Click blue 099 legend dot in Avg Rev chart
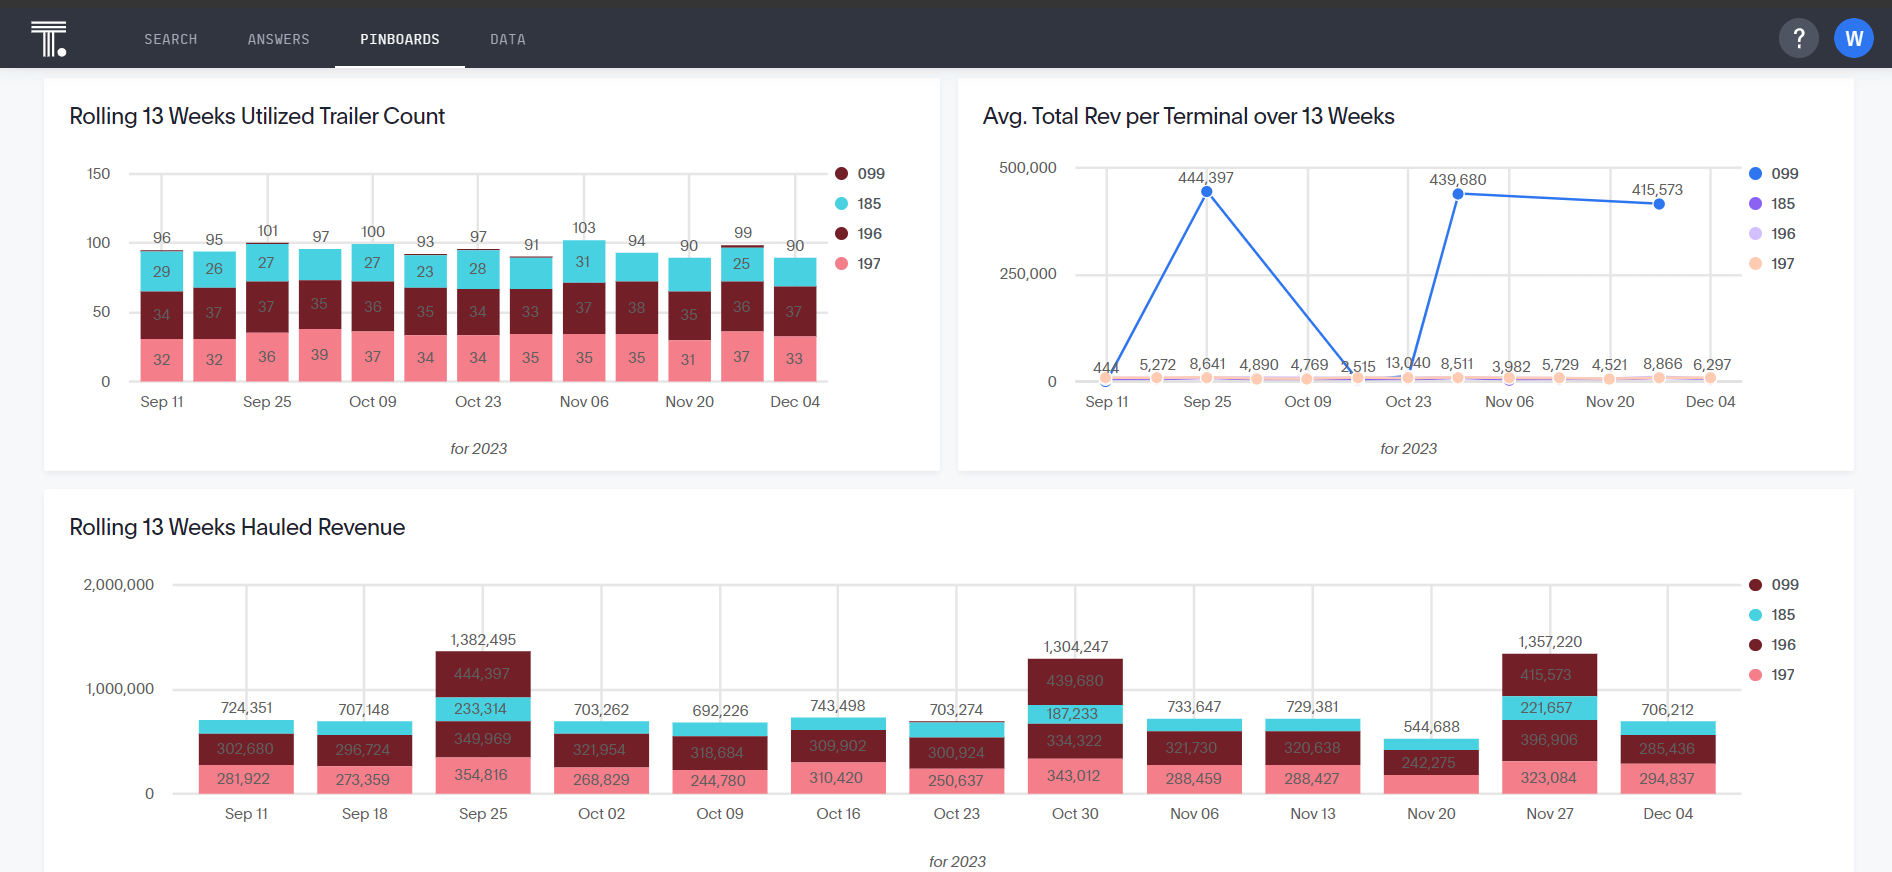Viewport: 1892px width, 872px height. [x=1755, y=174]
